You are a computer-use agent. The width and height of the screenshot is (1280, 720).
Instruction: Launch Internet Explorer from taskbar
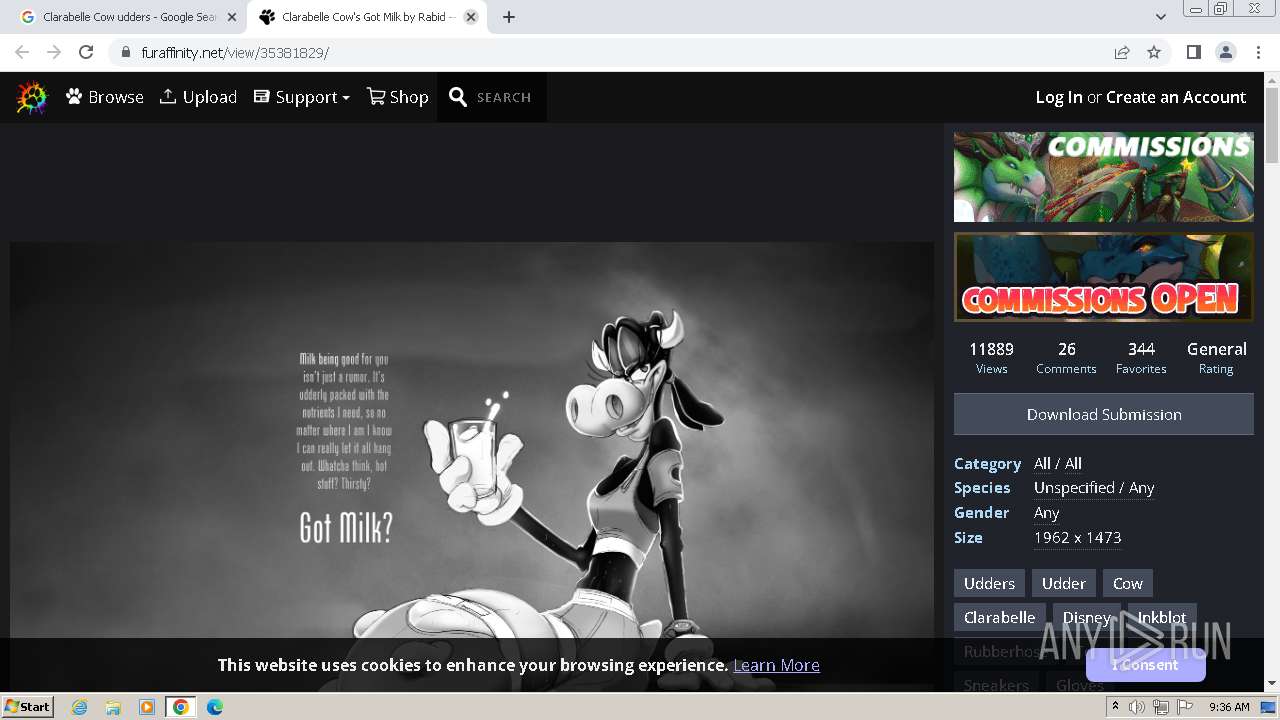(80, 707)
